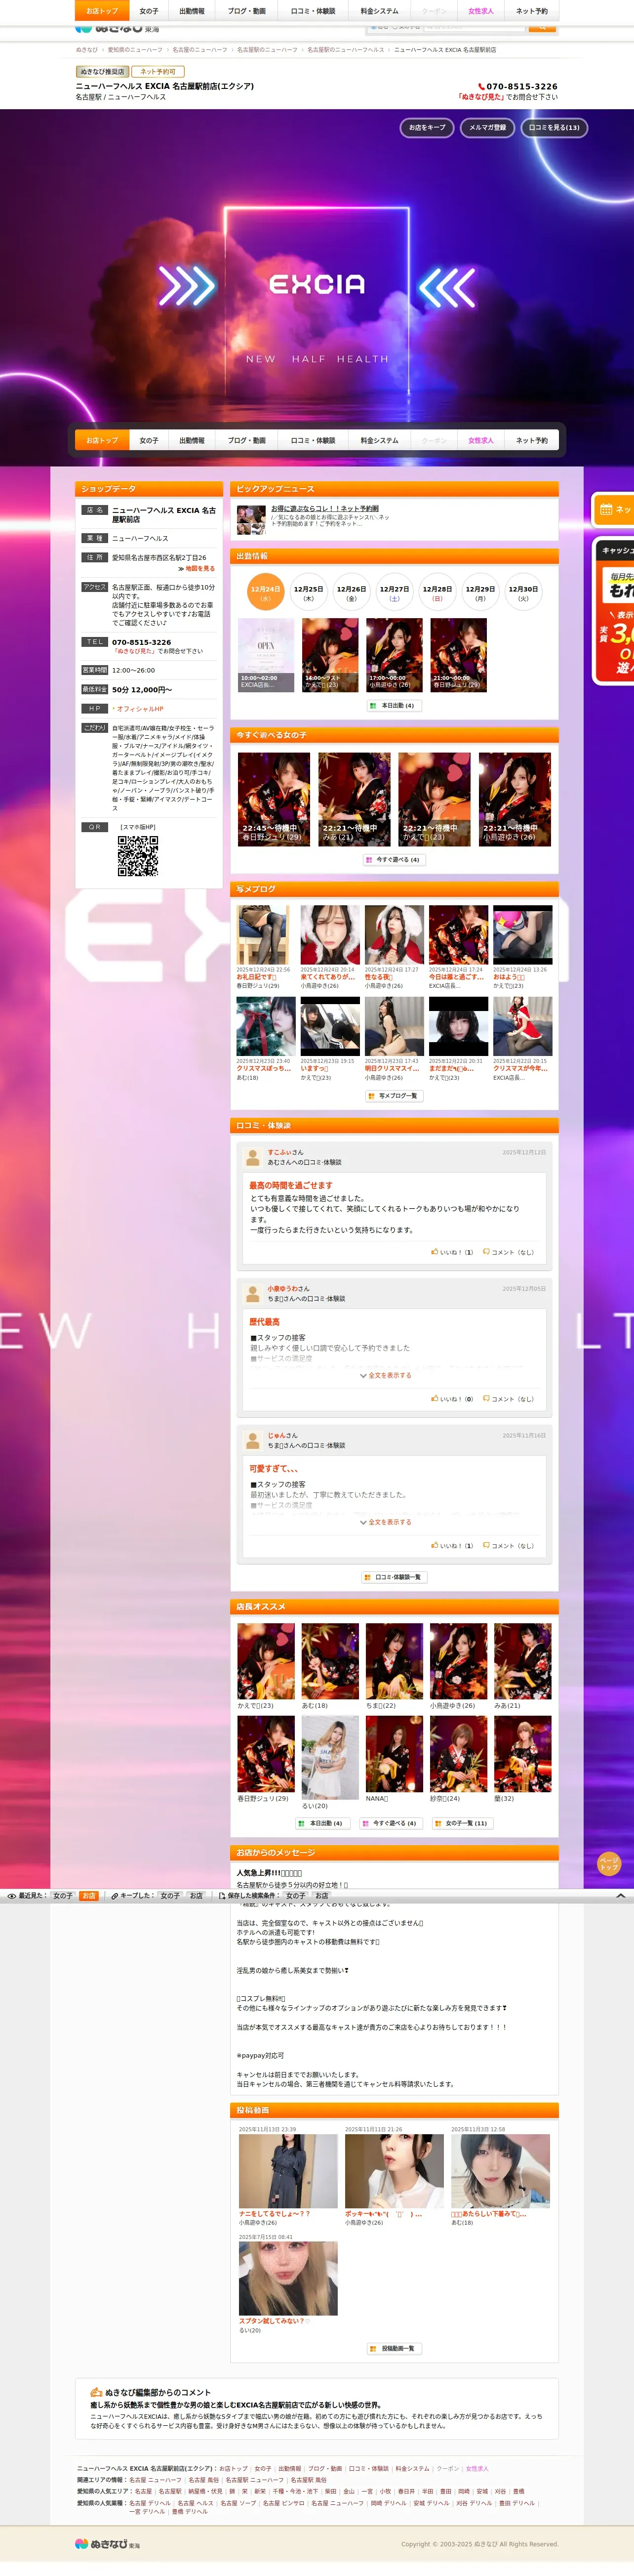Screen dimensions: 634x2576
Task: Play the ナニをしてるでしょ video thumbnail
Action: tap(288, 2171)
